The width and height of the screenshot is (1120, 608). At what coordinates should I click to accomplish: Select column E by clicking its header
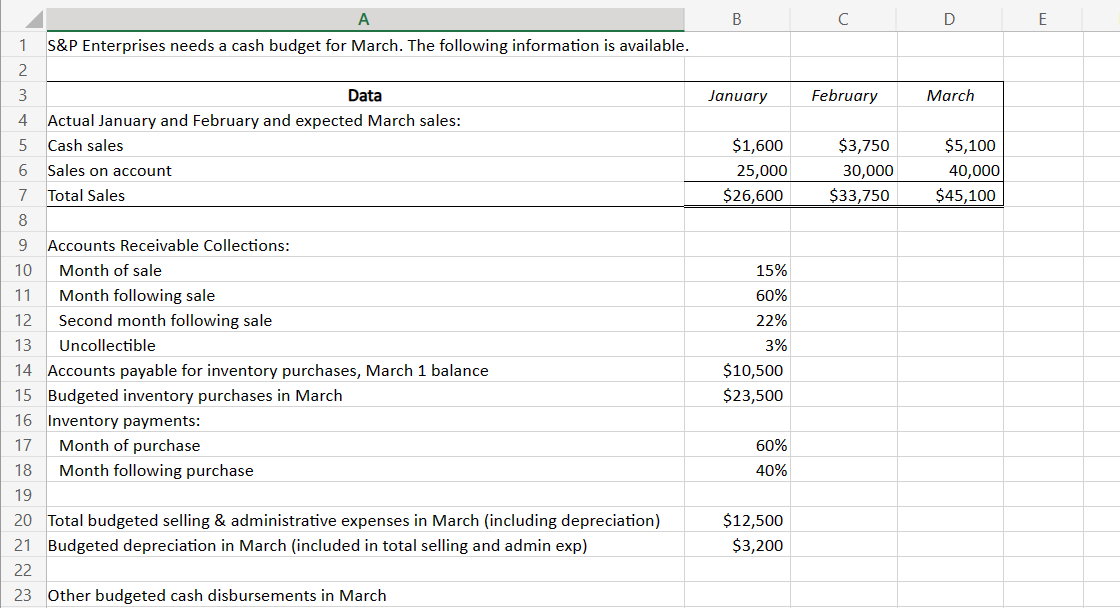tap(1043, 18)
